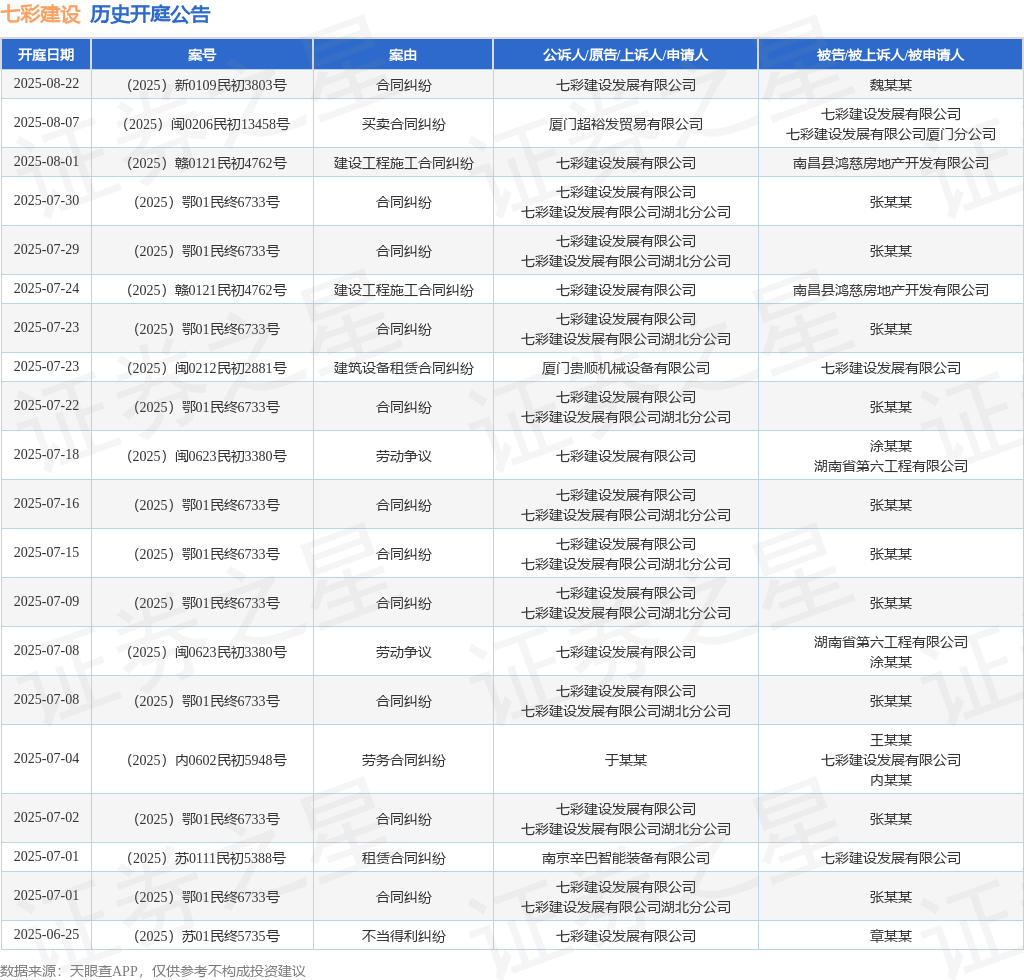Image resolution: width=1024 pixels, height=980 pixels.
Task: Click case number (2025)新0109民初3803号
Action: coord(206,85)
